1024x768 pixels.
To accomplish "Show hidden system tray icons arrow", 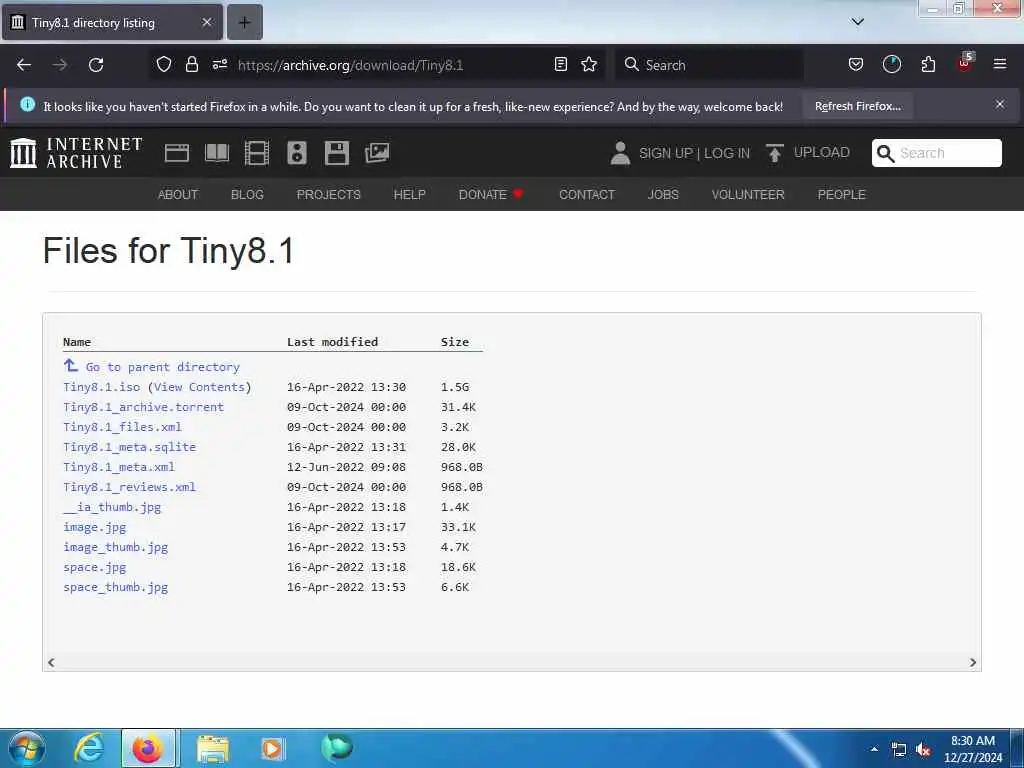I will pos(874,749).
